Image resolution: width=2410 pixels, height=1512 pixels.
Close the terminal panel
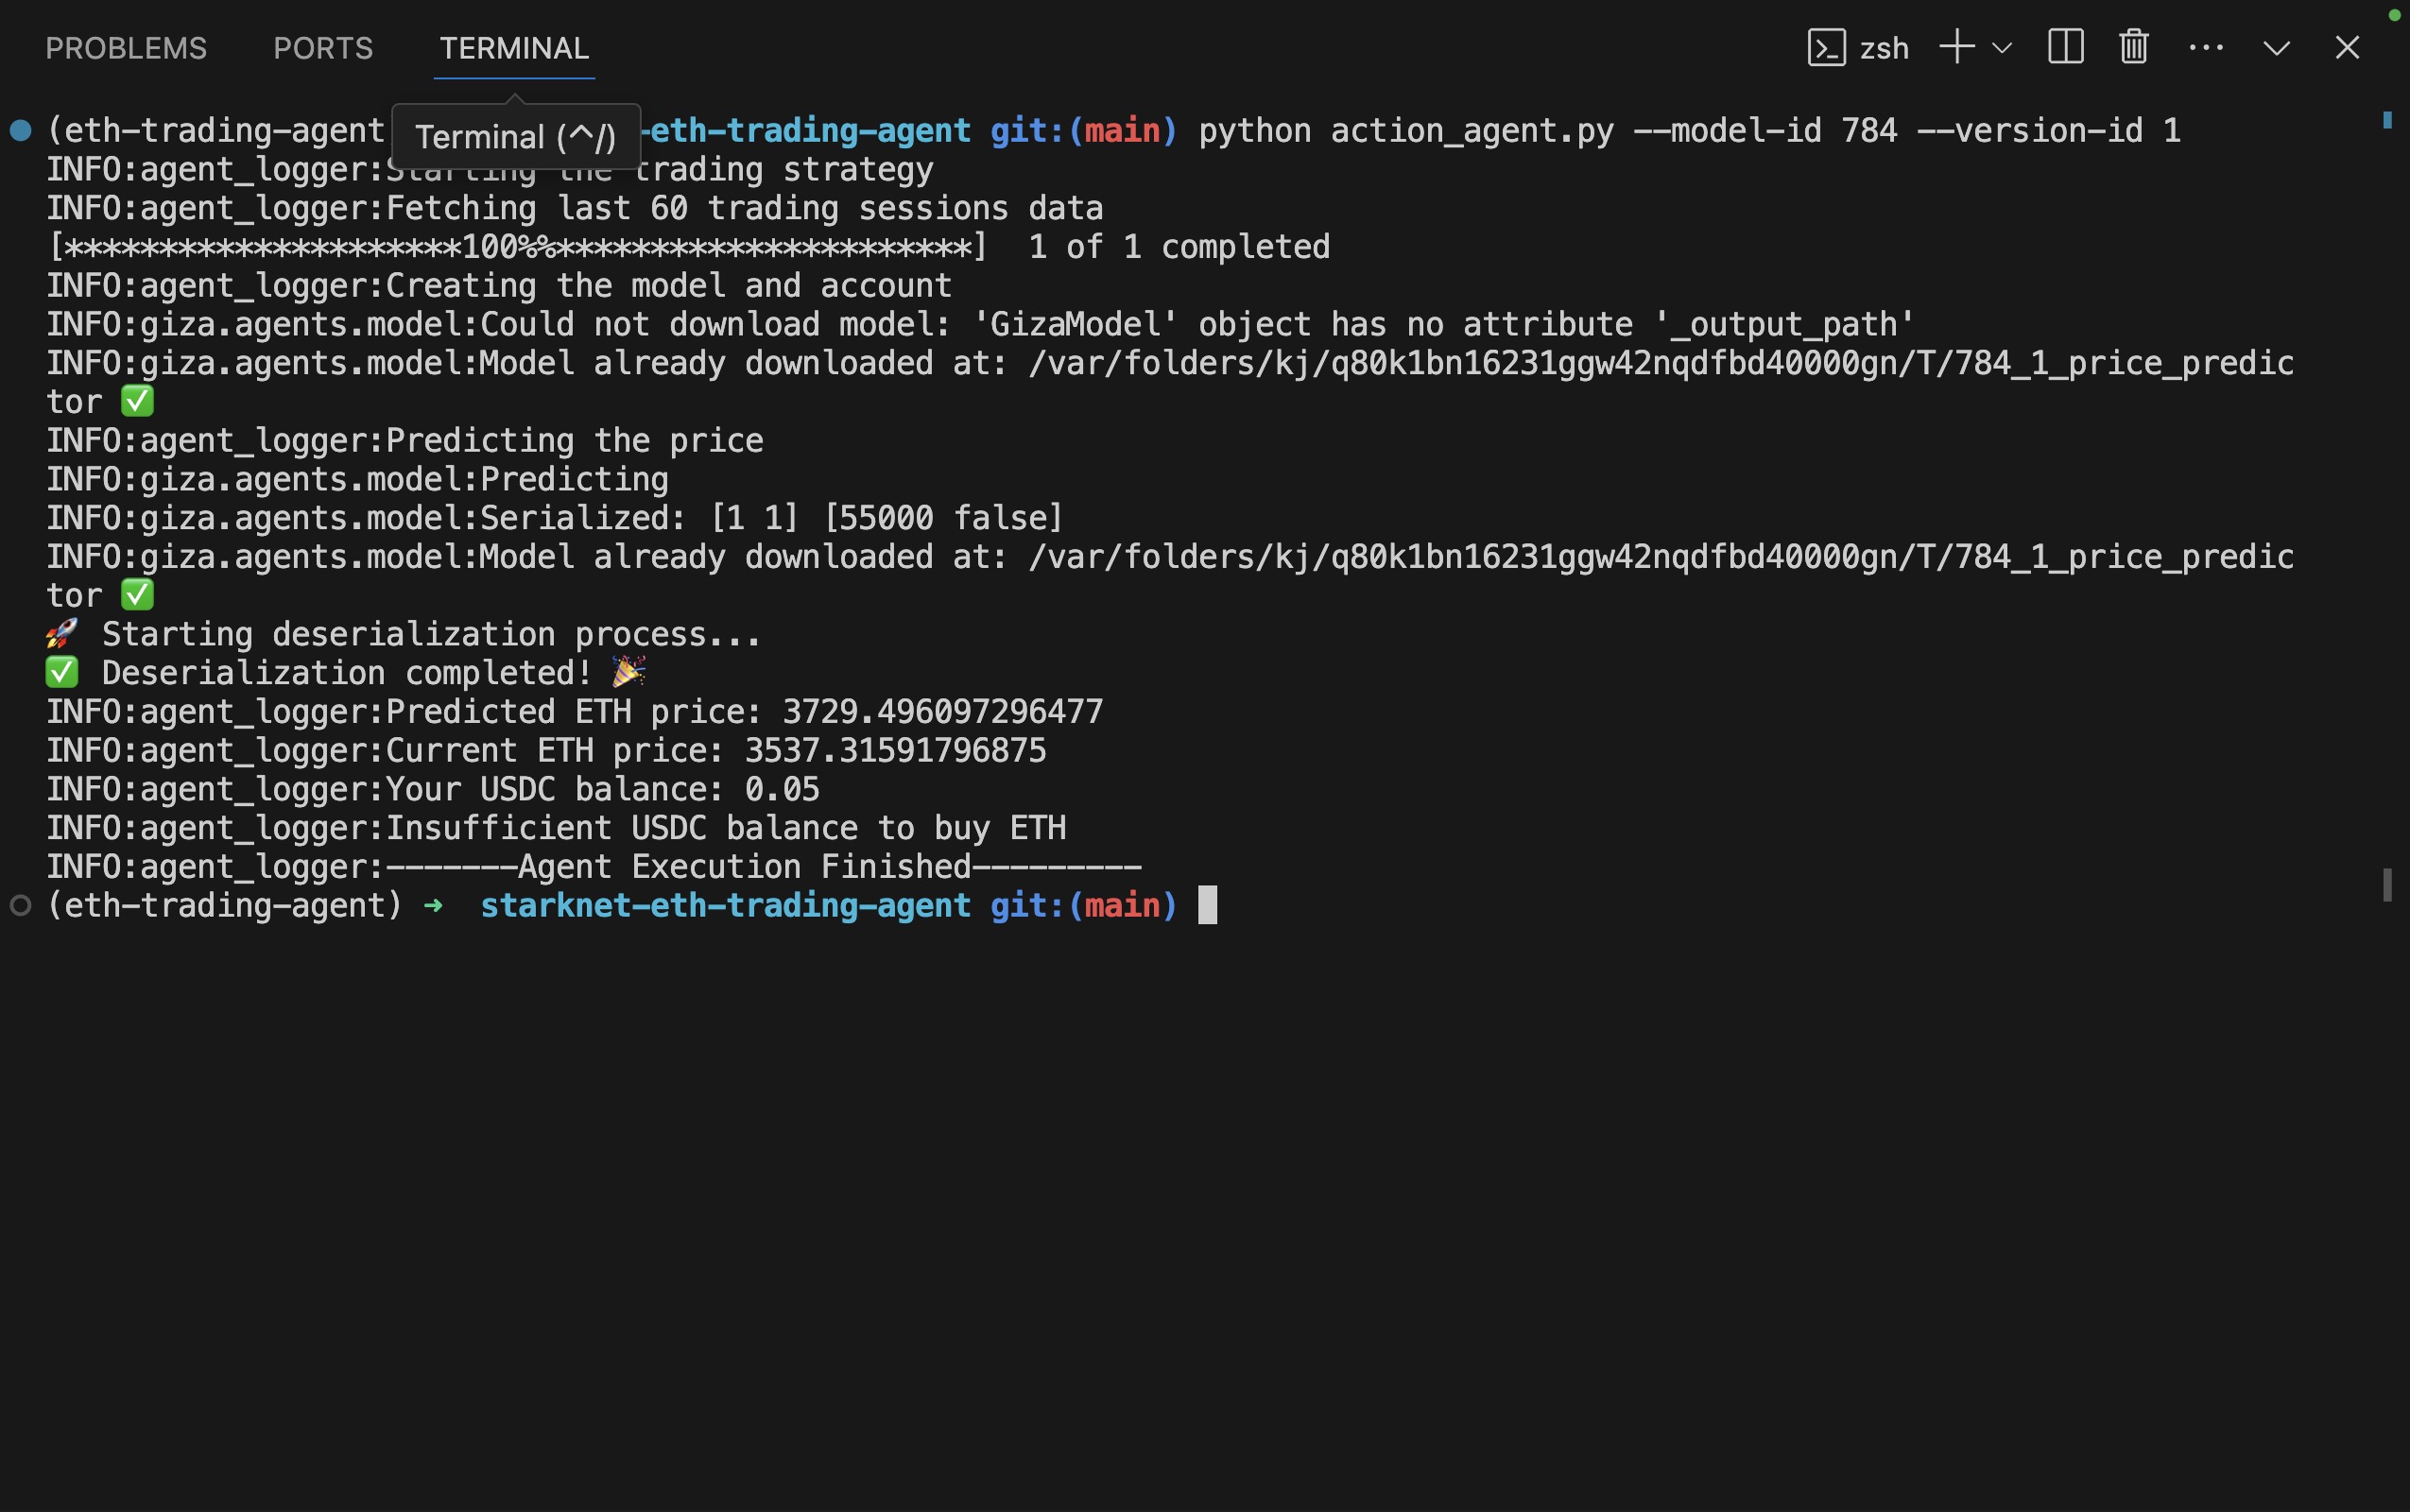click(2347, 47)
